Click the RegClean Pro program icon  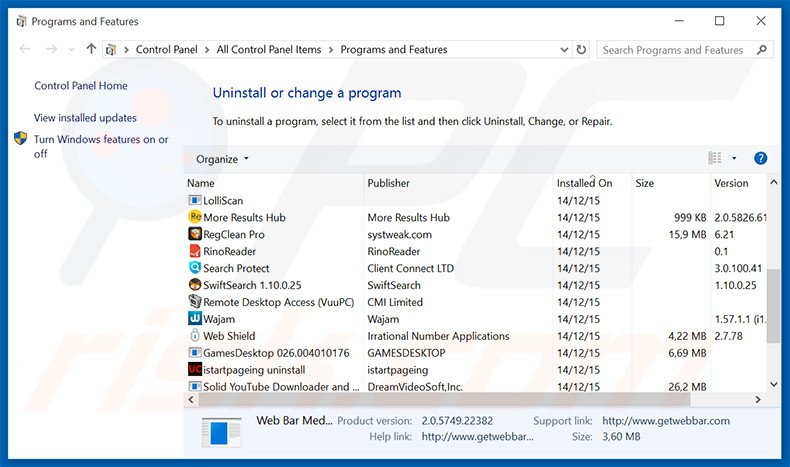click(x=194, y=234)
